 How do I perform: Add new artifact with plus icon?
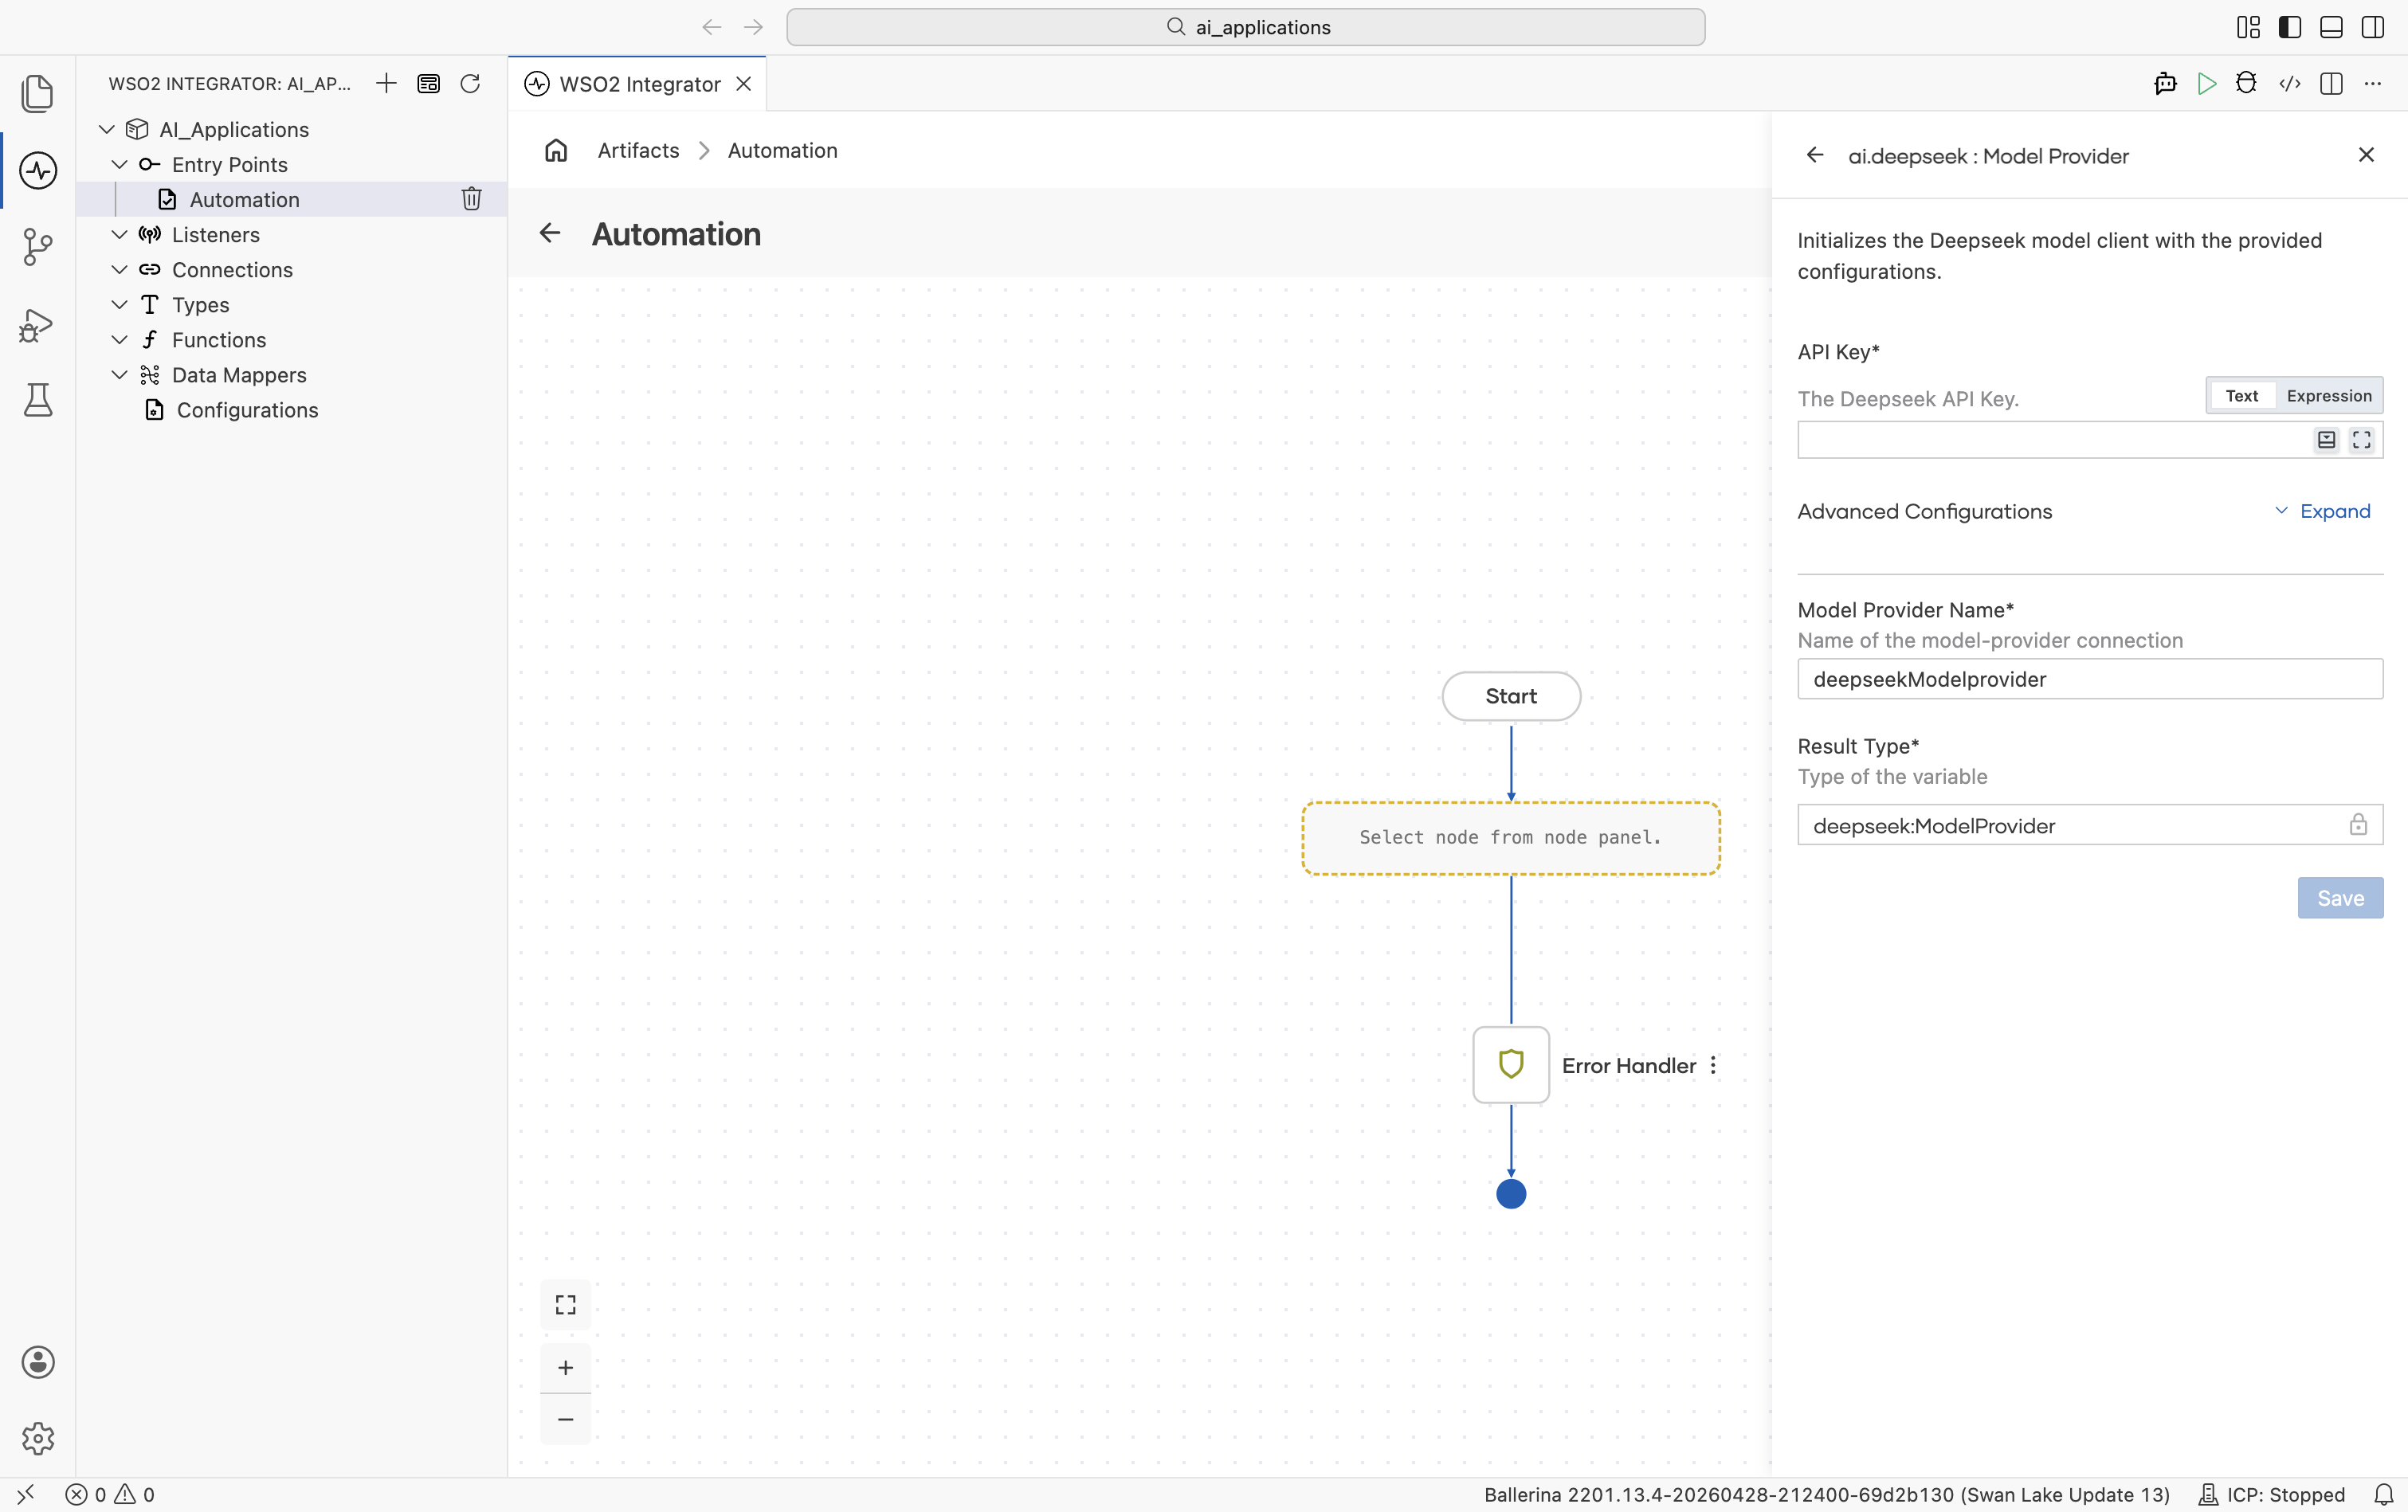click(386, 83)
